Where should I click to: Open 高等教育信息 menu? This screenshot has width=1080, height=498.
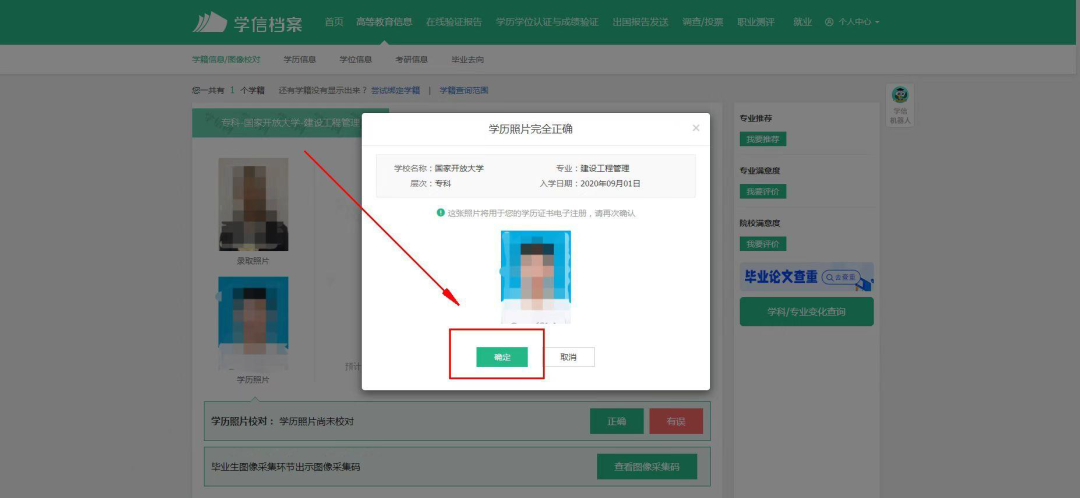coord(384,22)
